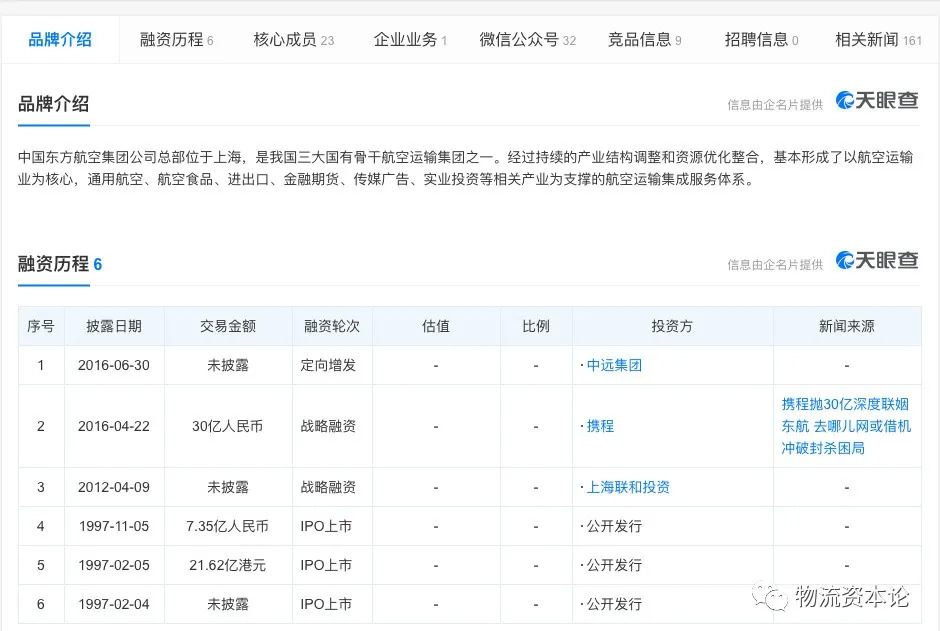940x631 pixels.
Task: Select the 企业业务 tab
Action: [x=410, y=40]
